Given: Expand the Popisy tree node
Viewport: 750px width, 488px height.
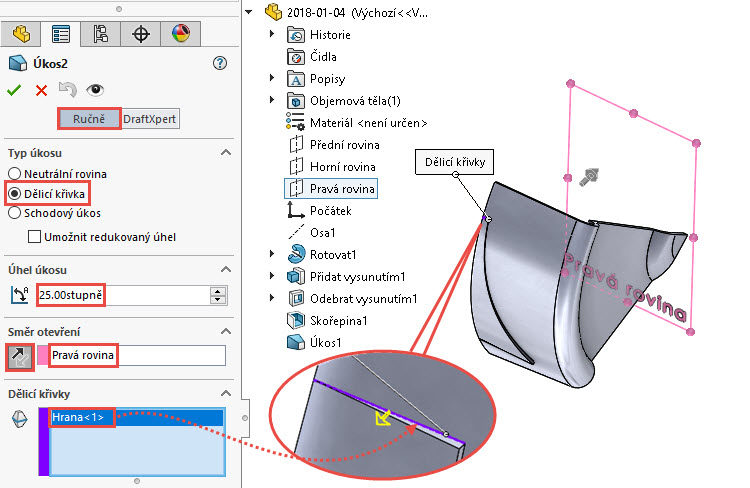Looking at the screenshot, I should [x=272, y=78].
